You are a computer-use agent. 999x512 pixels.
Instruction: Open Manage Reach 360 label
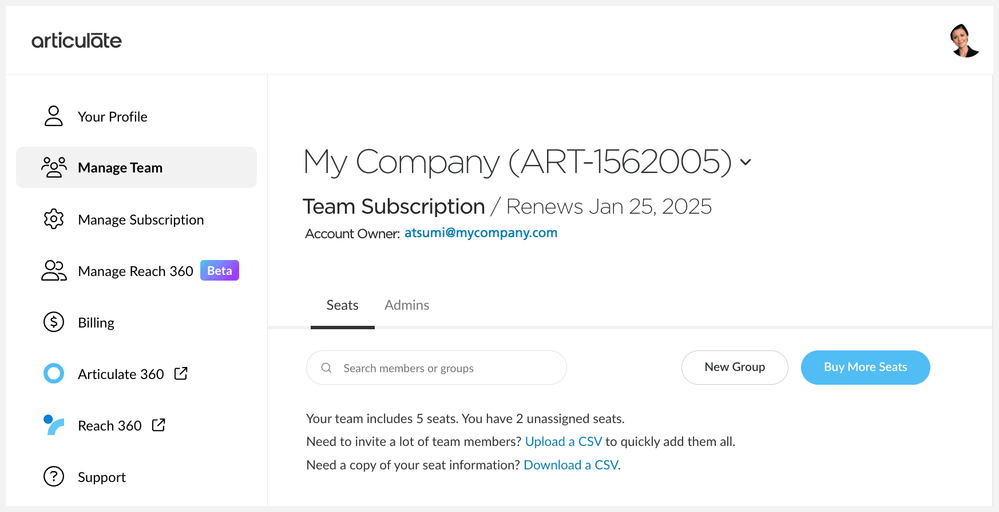coord(135,271)
